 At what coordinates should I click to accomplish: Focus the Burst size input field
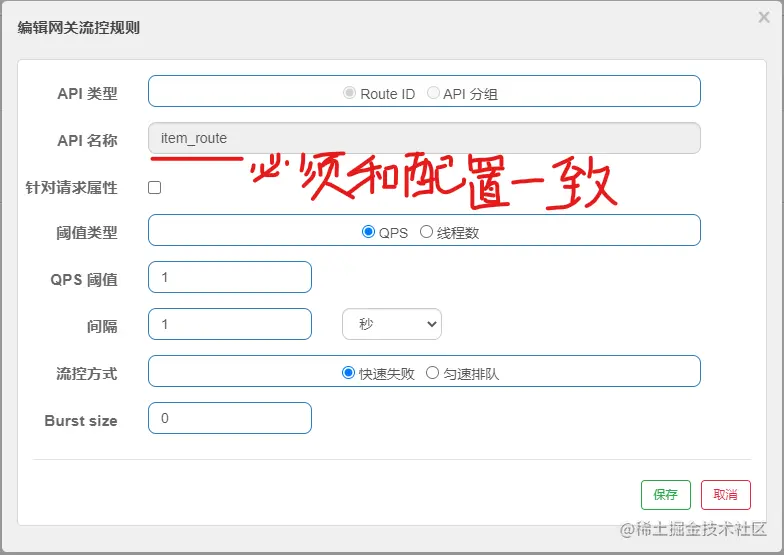(x=230, y=418)
